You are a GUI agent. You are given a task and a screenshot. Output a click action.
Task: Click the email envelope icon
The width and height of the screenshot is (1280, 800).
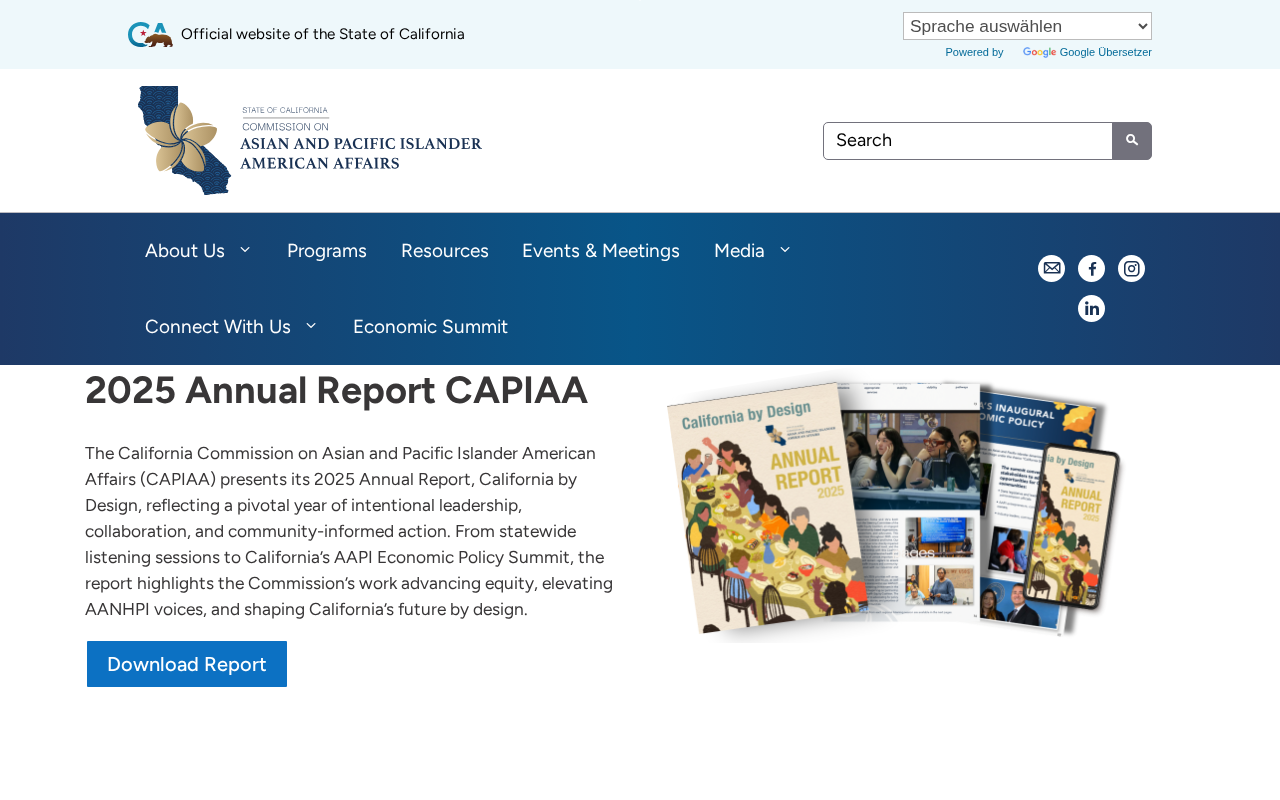tap(1051, 268)
